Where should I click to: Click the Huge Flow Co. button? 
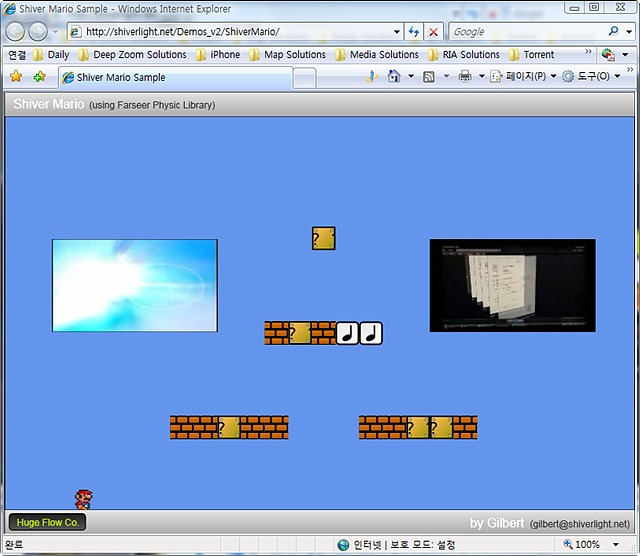tap(47, 522)
